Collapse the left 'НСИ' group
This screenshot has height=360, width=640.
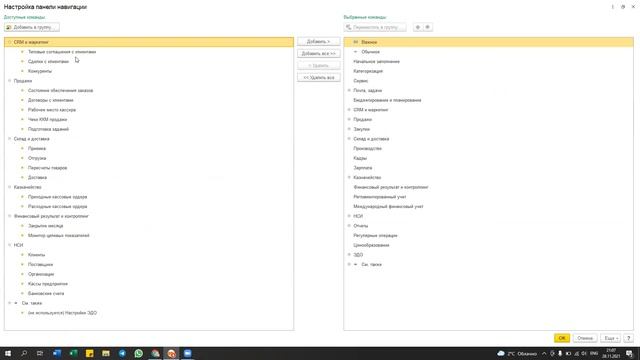[x=9, y=245]
